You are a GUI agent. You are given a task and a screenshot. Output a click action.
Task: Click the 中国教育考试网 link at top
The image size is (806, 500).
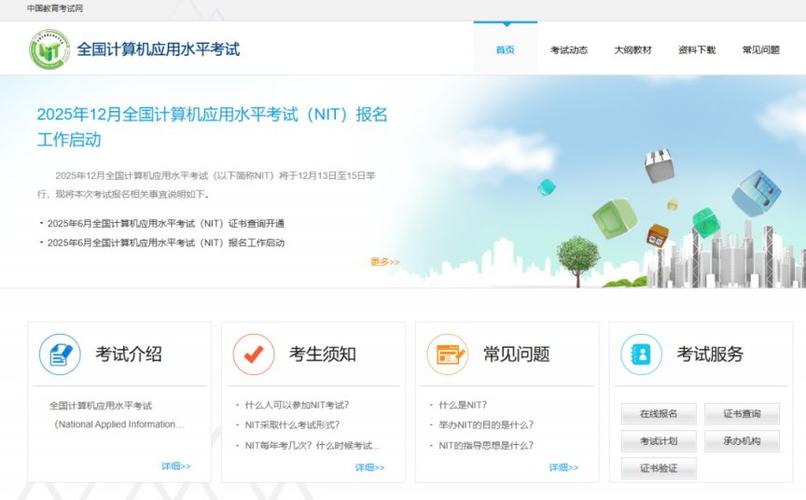point(55,8)
